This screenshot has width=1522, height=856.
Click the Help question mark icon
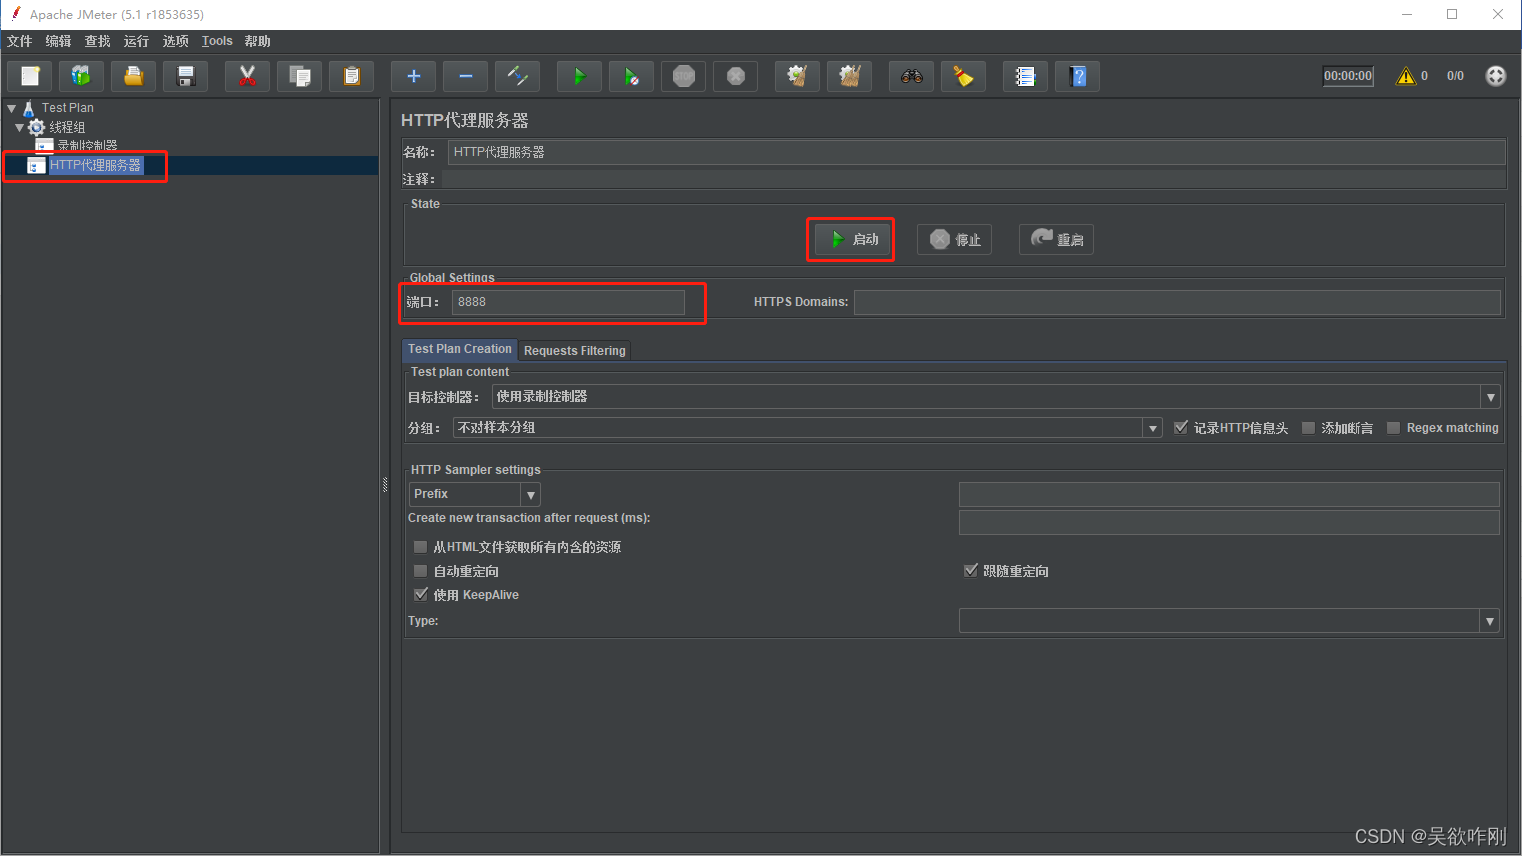[x=1077, y=76]
